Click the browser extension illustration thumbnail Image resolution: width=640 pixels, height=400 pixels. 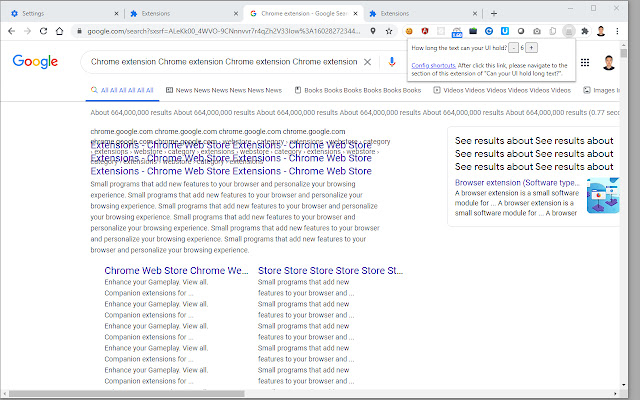tap(603, 196)
